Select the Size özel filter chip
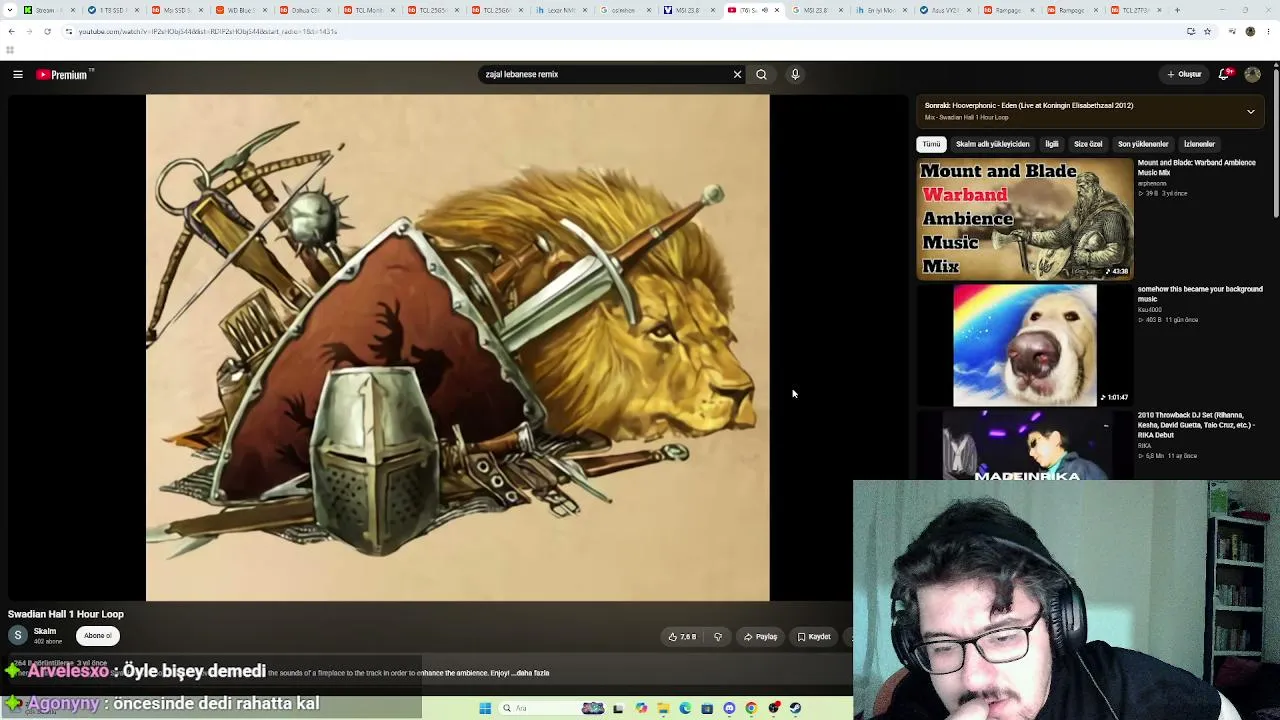 [x=1088, y=144]
